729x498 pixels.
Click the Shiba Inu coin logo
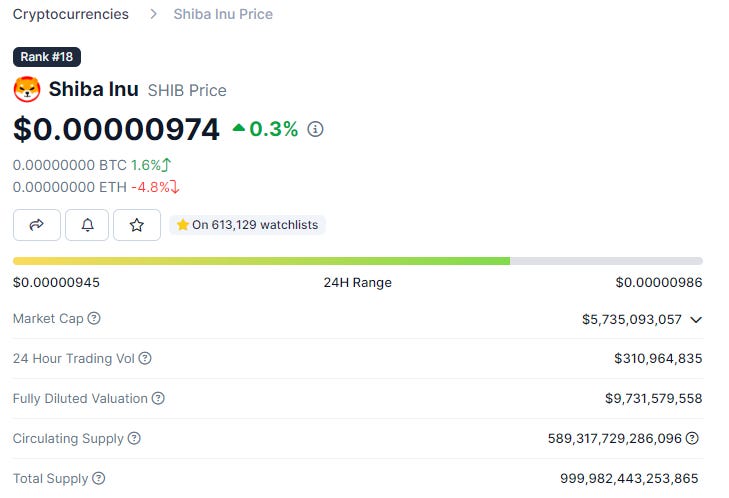[x=27, y=89]
